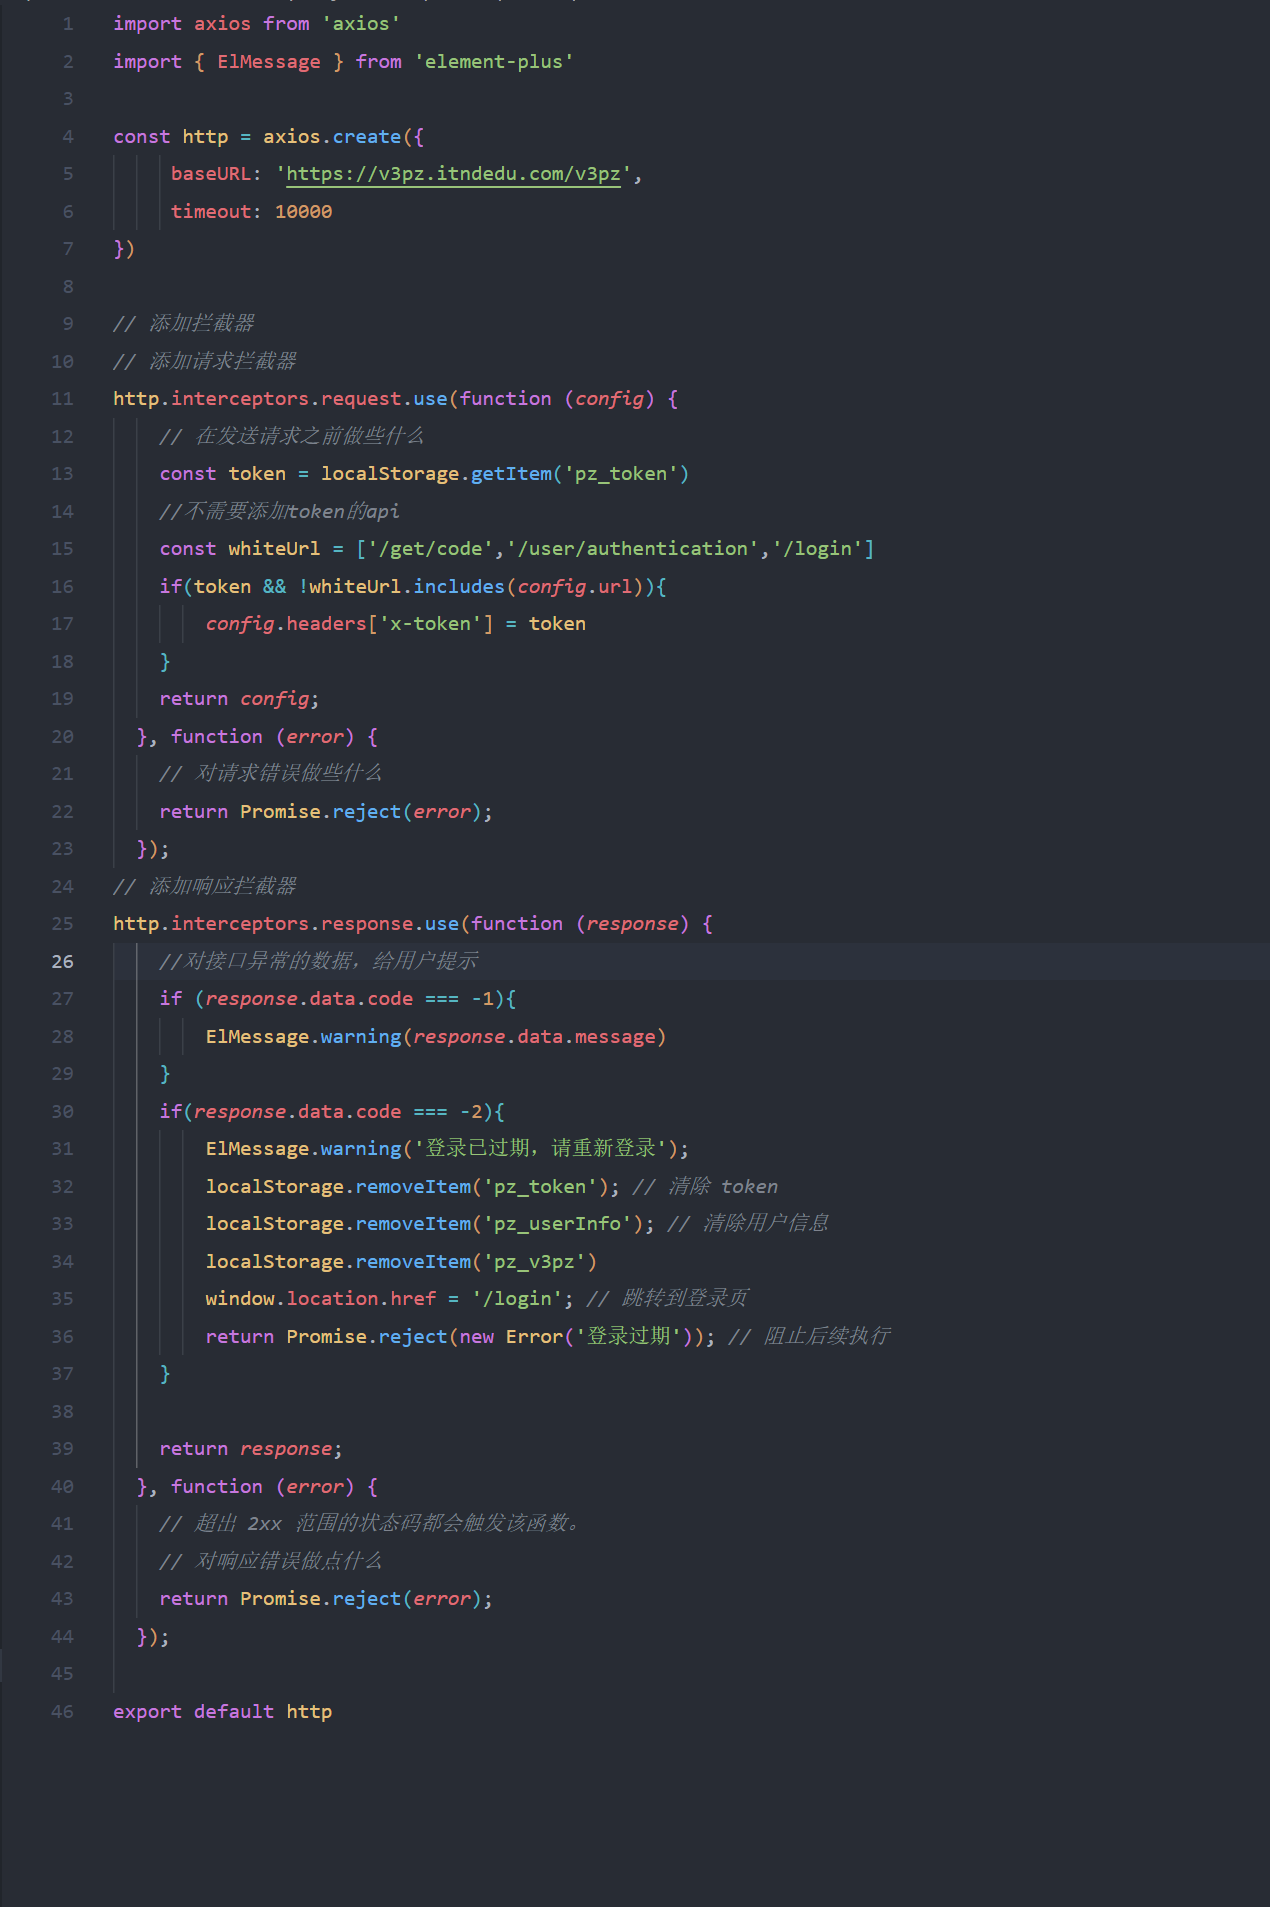Click export default http on line 46
Screen dimensions: 1270x1907
tap(223, 1712)
